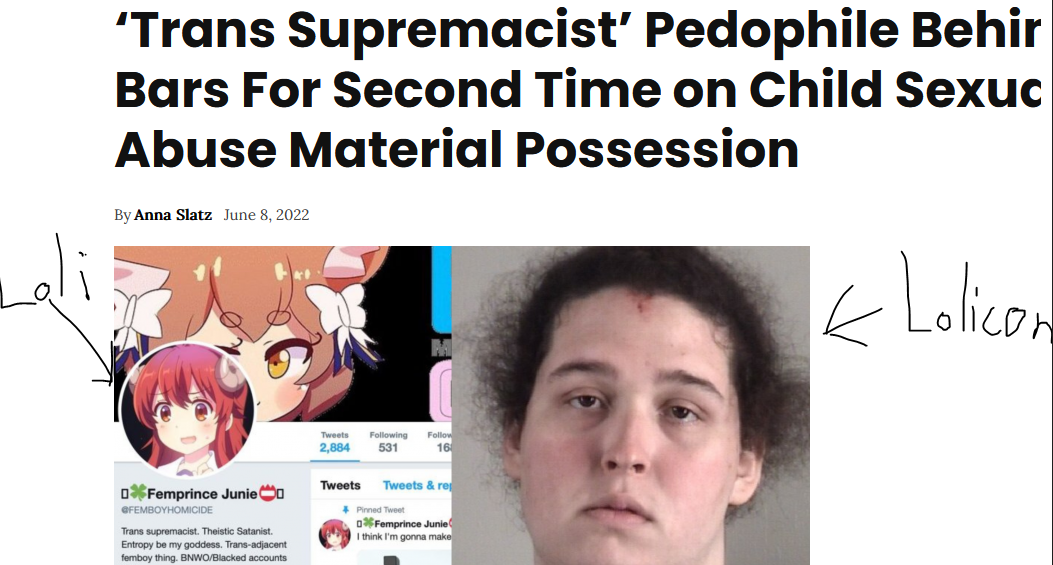Click the @FEMBOYHOMICIDE handle
Image resolution: width=1053 pixels, height=565 pixels.
167,511
